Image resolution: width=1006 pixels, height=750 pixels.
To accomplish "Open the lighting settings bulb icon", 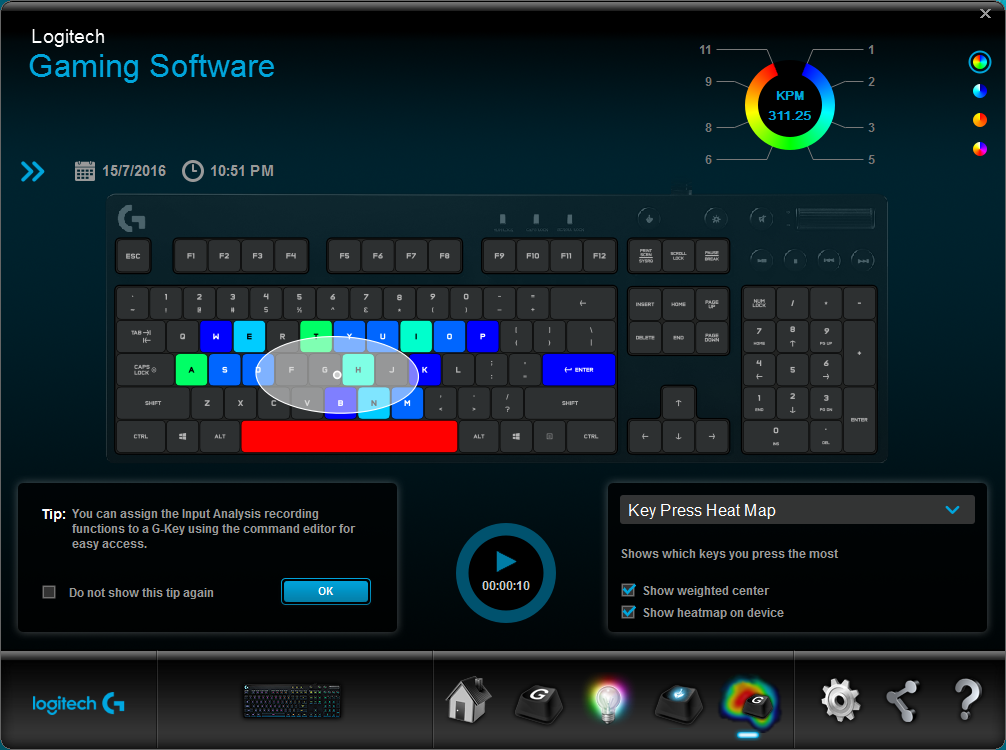I will coord(608,703).
